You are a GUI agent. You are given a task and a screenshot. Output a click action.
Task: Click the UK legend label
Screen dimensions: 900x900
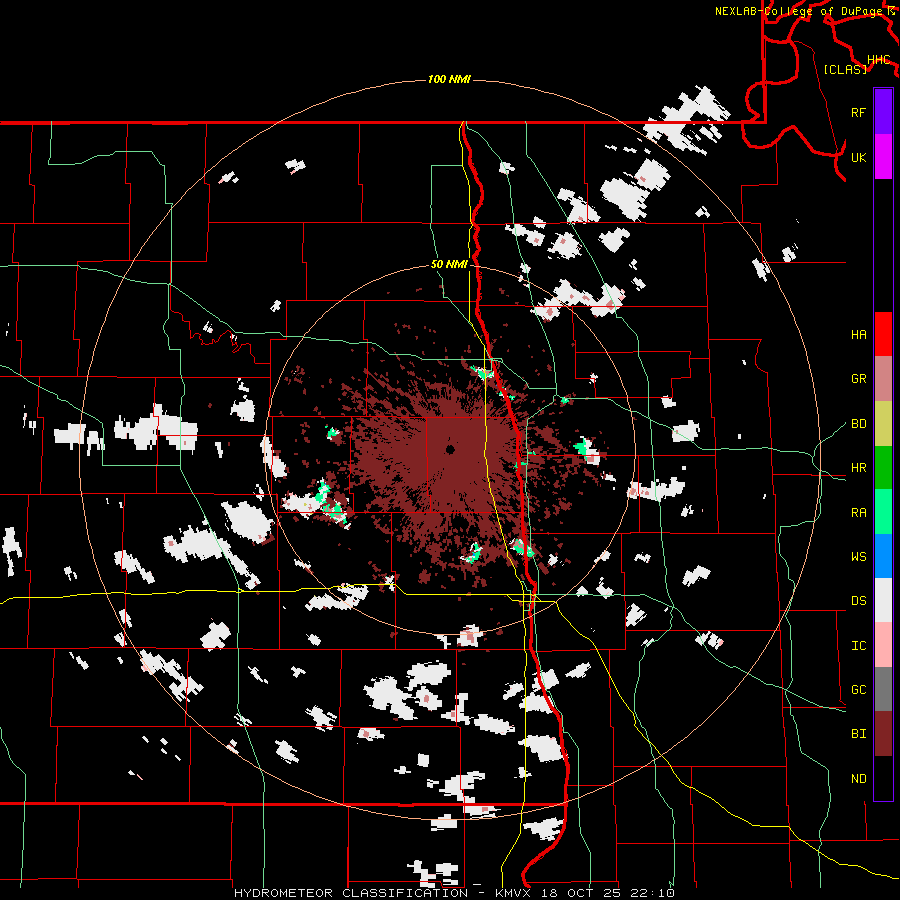[858, 158]
